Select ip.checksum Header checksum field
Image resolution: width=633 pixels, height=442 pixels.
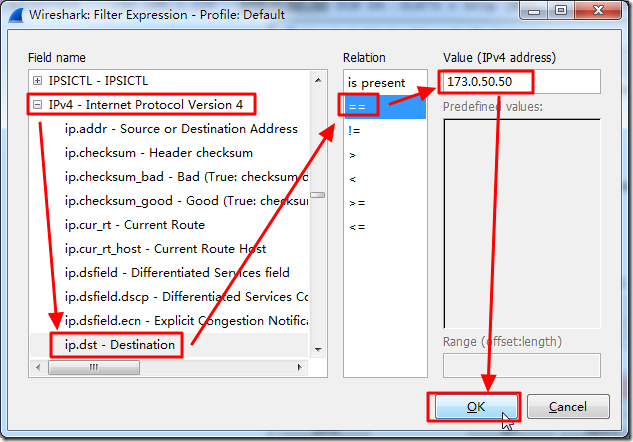coord(159,153)
